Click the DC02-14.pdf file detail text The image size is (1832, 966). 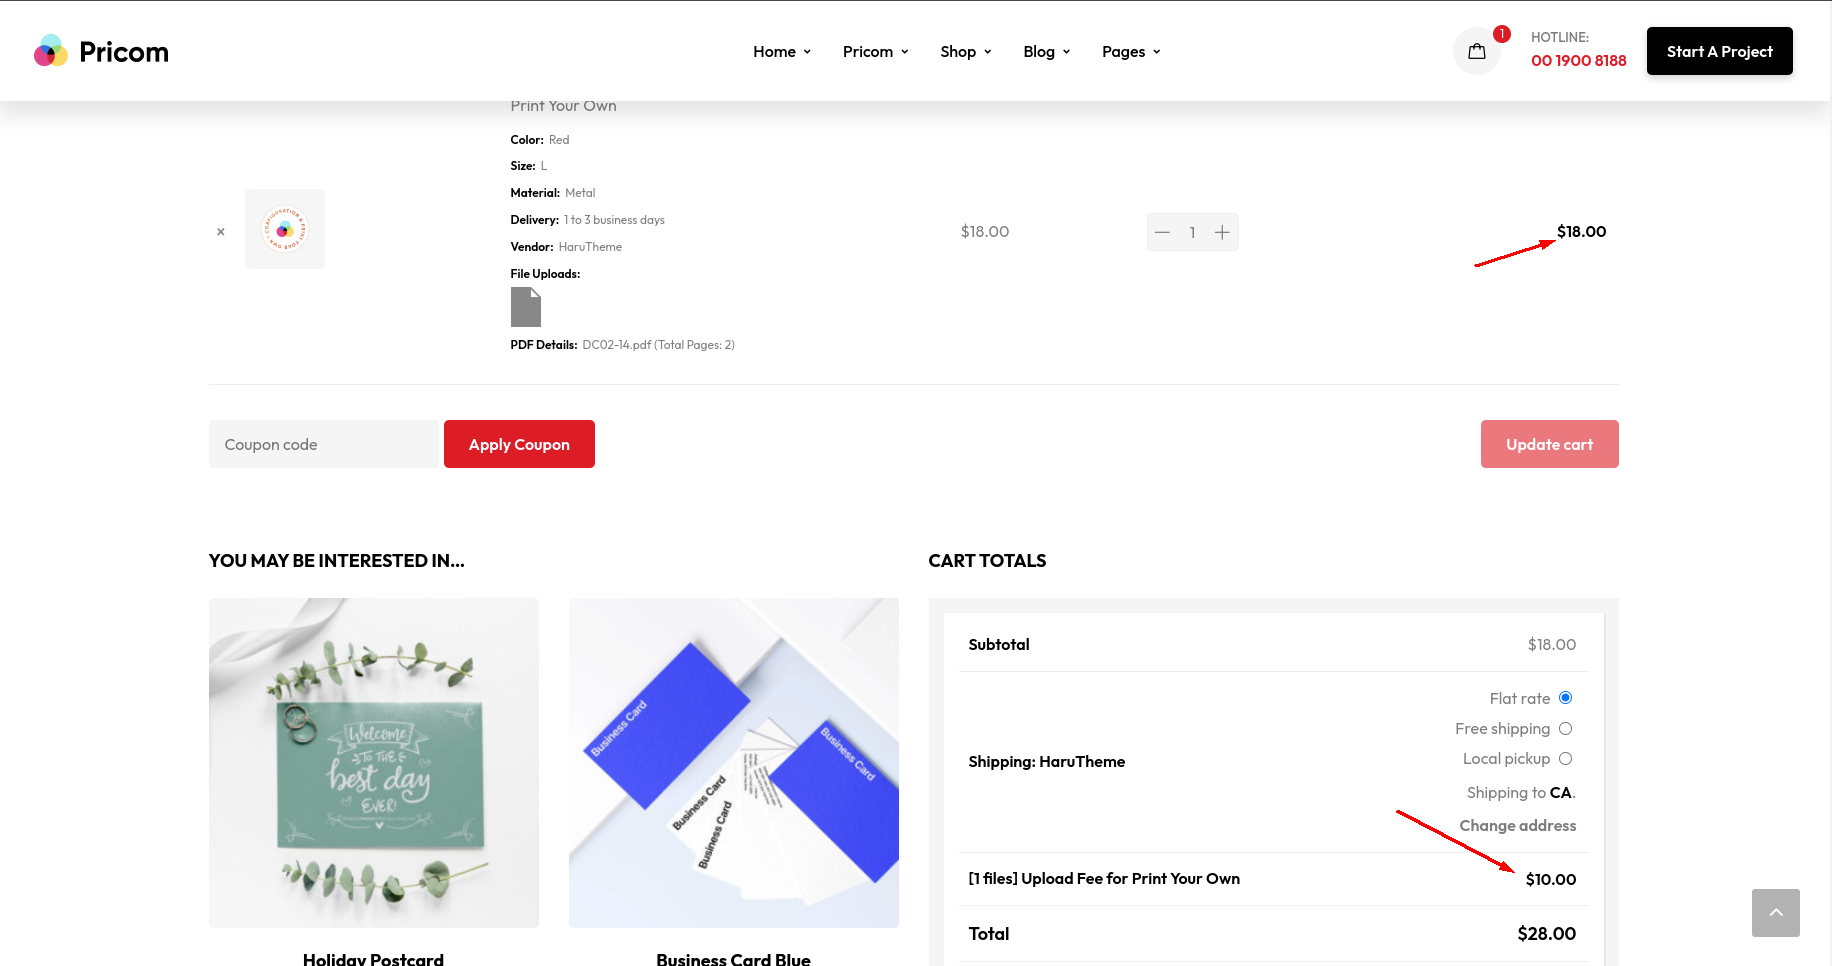(659, 345)
